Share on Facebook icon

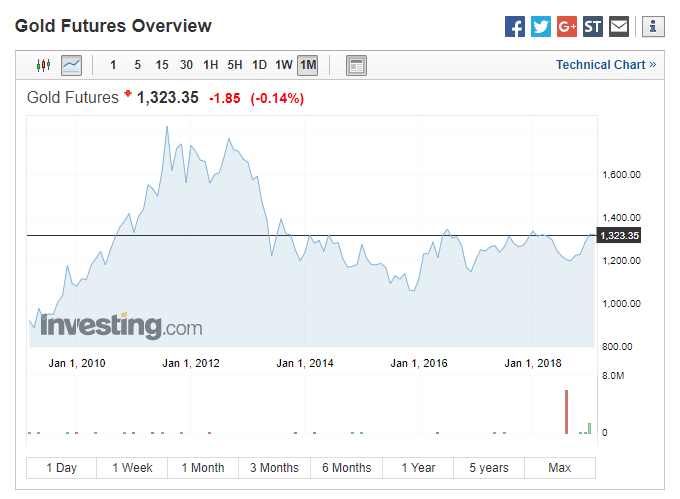(x=515, y=27)
